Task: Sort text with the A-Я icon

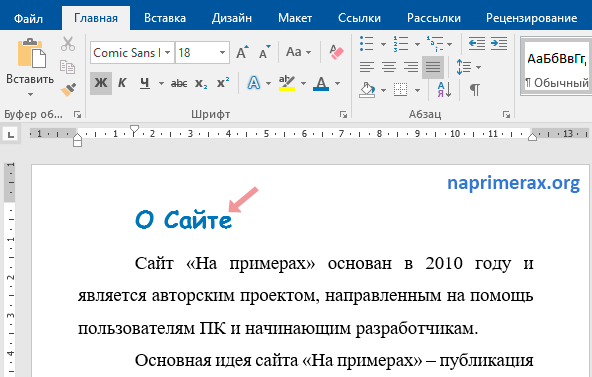Action: [x=444, y=90]
